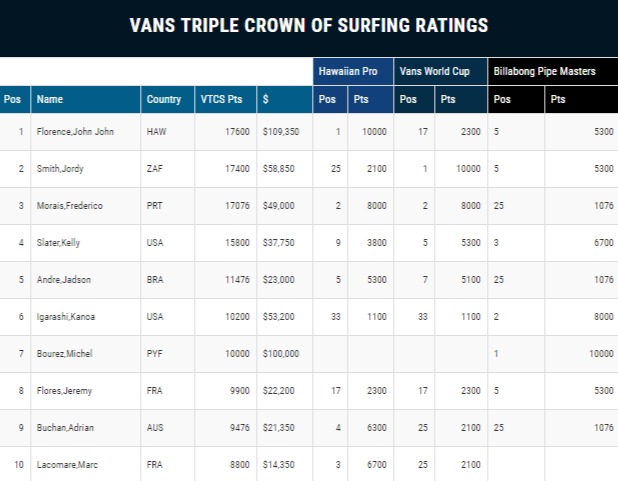The width and height of the screenshot is (618, 481).
Task: Select the $ prize money column header
Action: [265, 99]
